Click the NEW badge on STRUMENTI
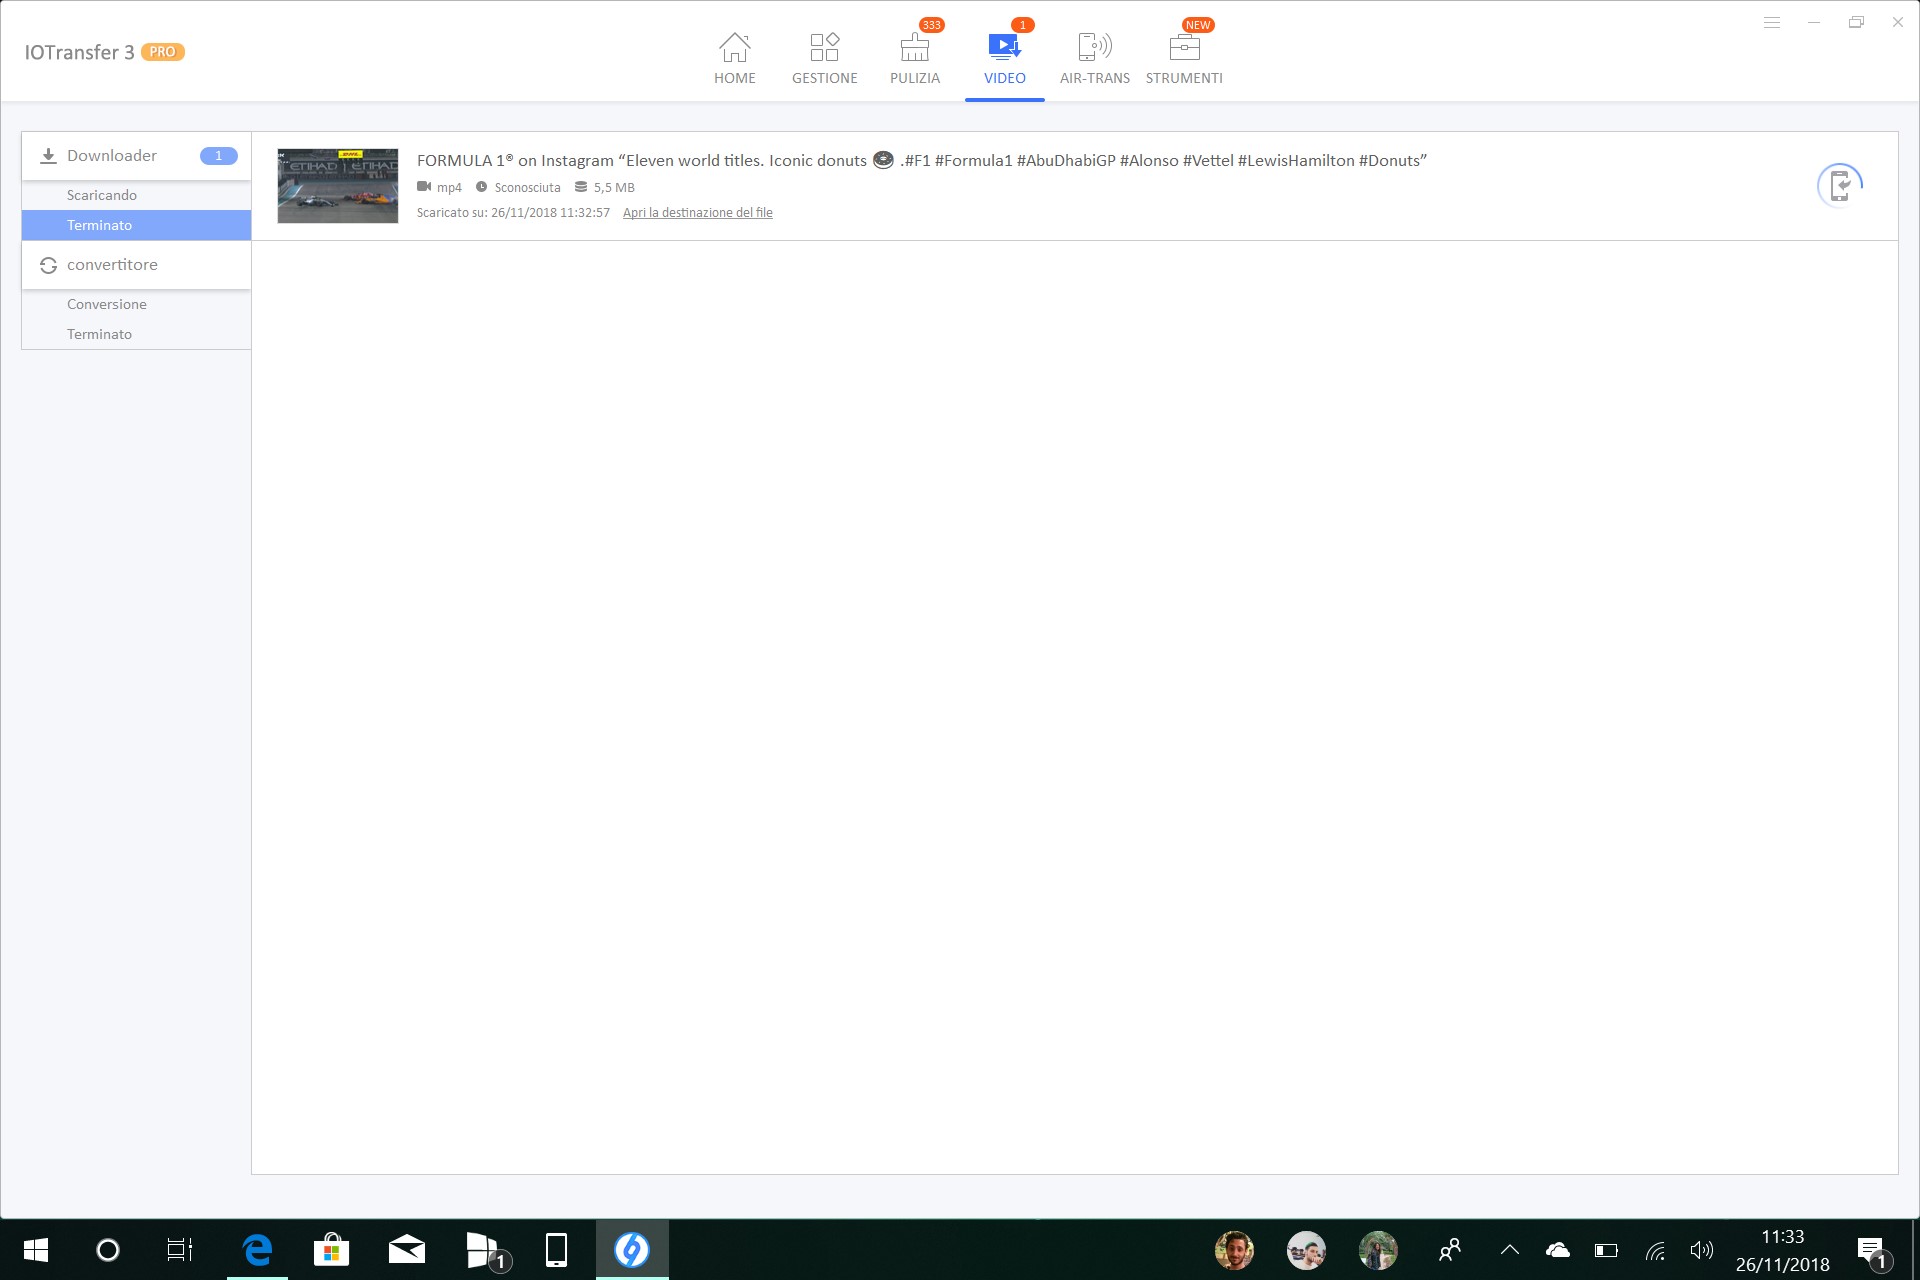 click(x=1197, y=25)
